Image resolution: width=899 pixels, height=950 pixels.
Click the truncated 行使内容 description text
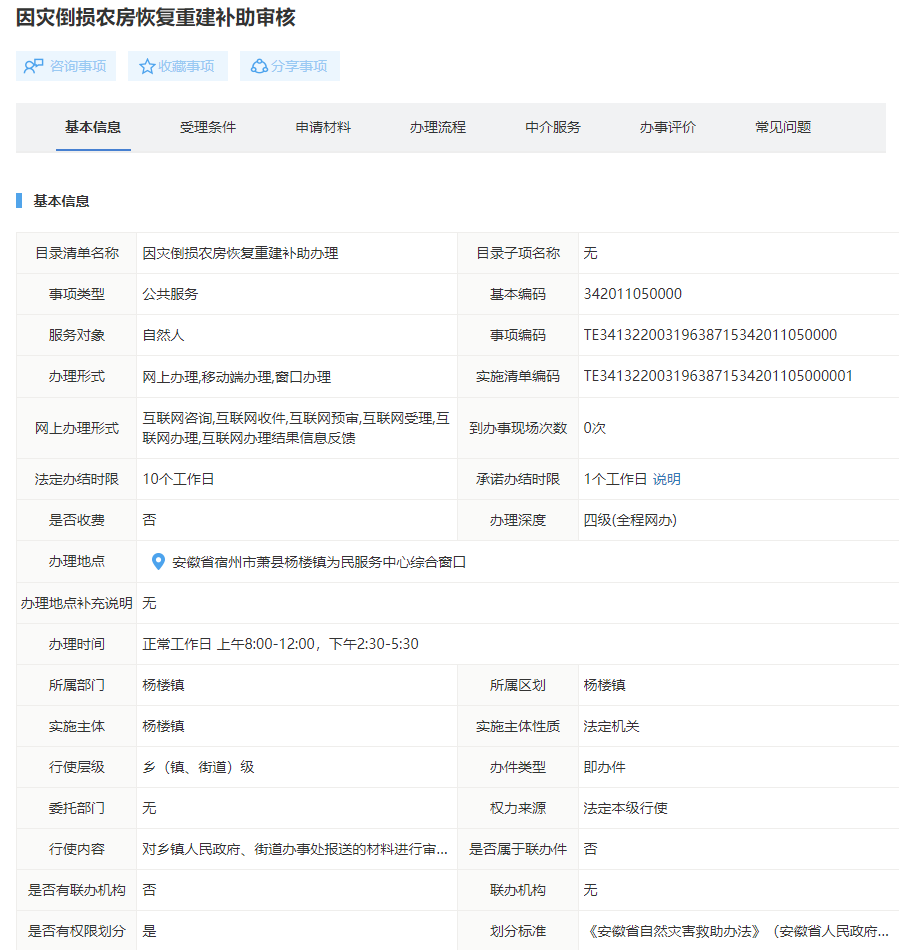tap(295, 849)
